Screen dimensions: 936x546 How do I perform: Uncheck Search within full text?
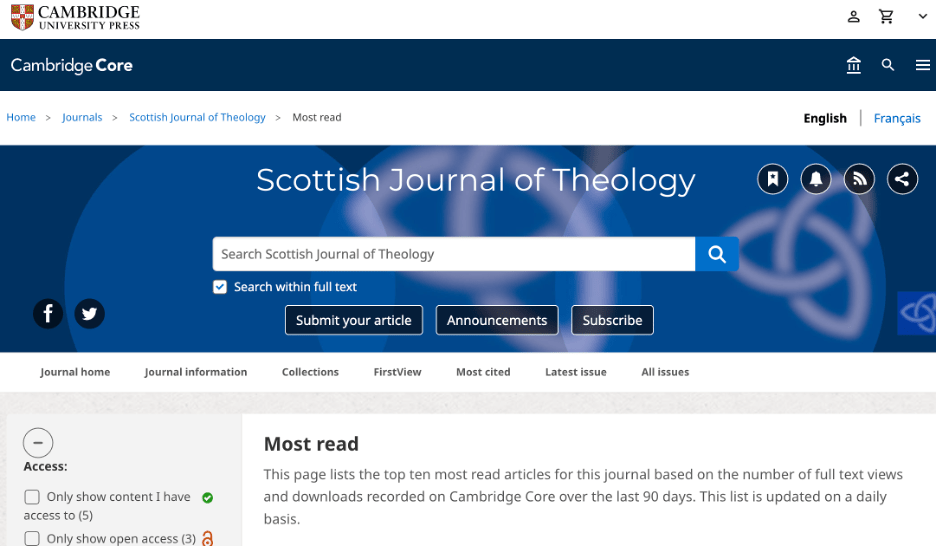[220, 287]
